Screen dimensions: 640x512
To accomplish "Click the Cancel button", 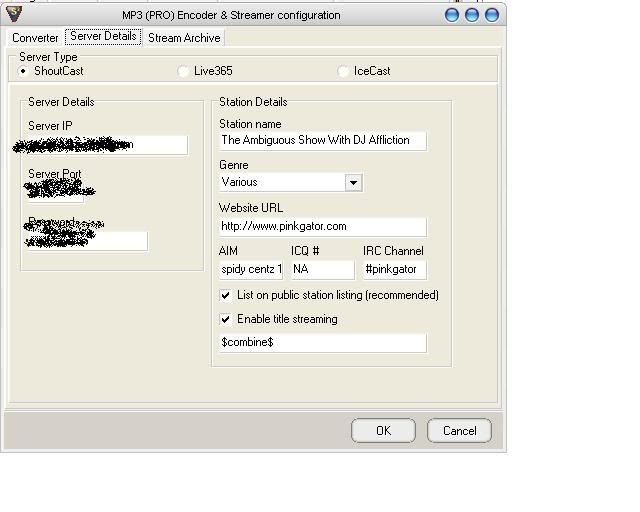I will 459,431.
